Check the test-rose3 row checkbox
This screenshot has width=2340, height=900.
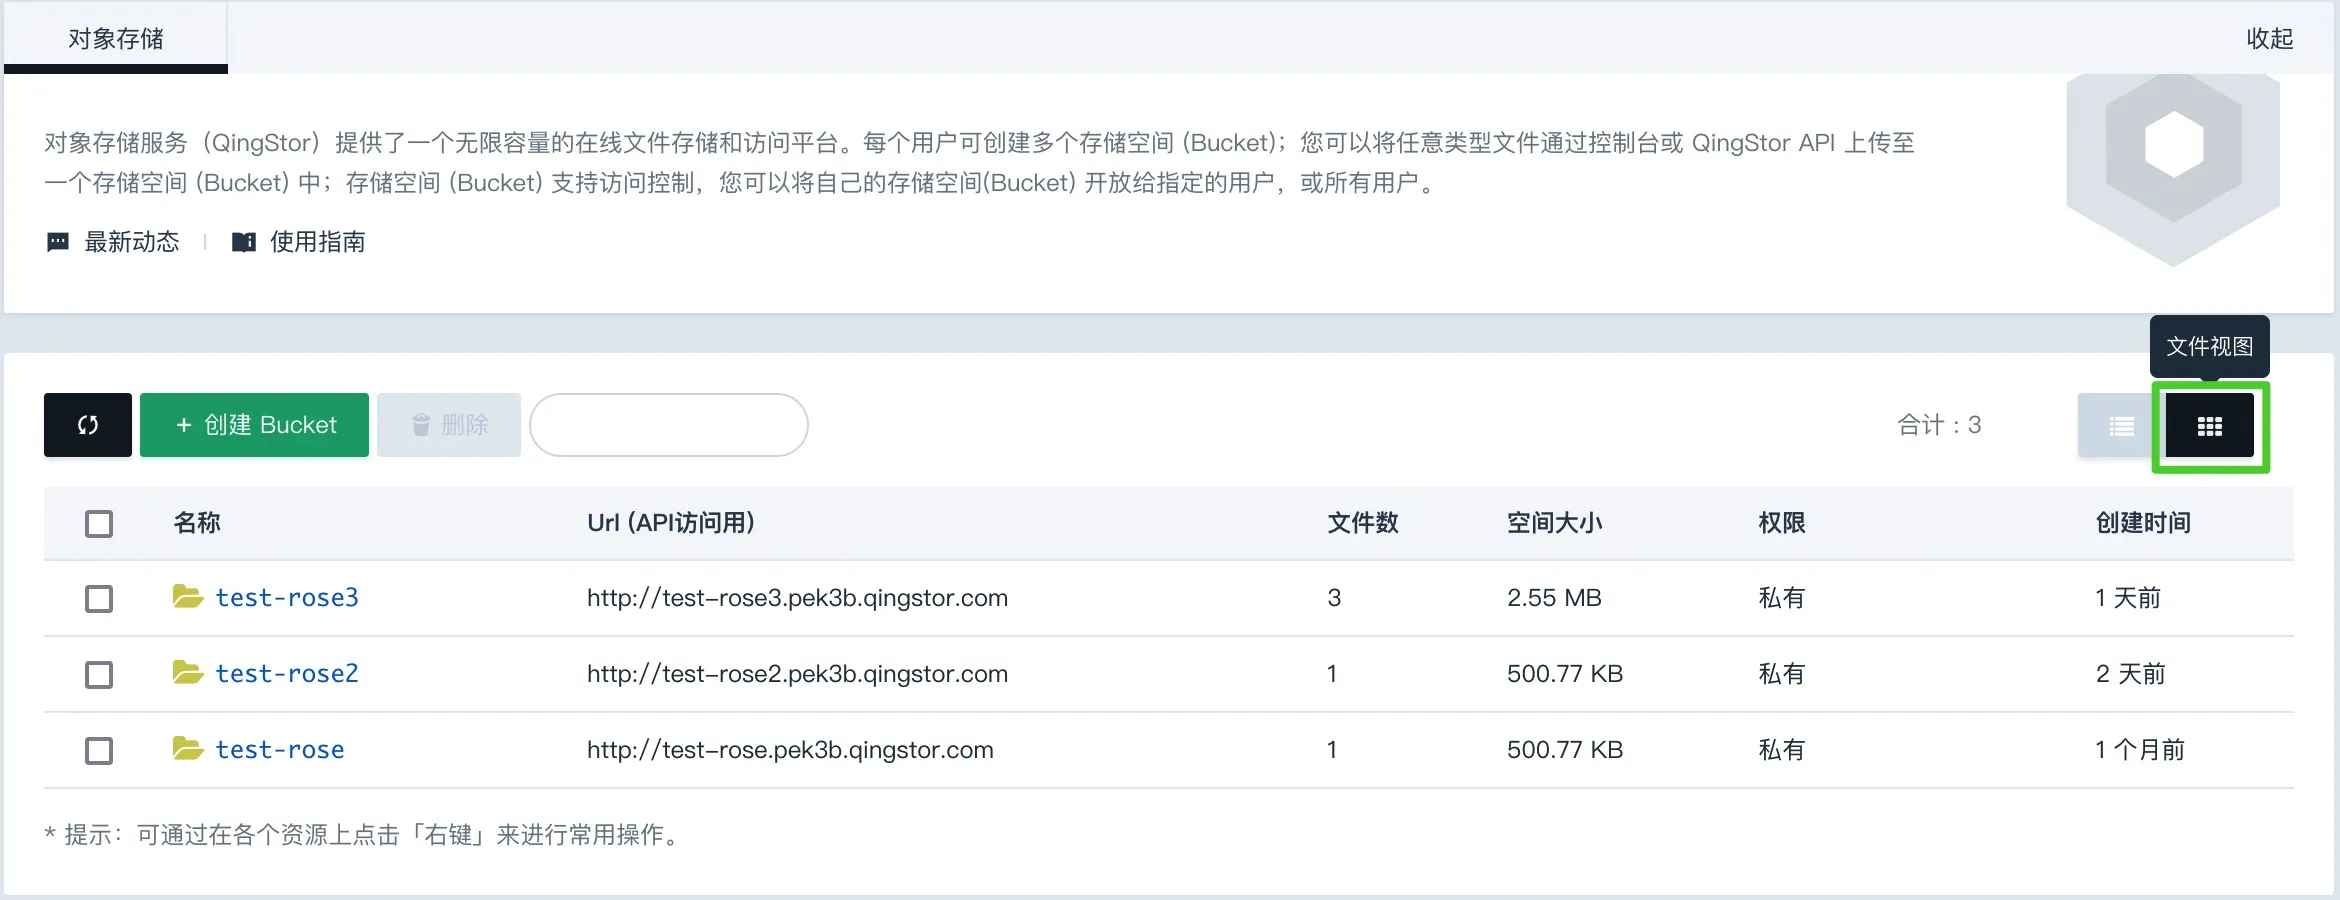click(x=99, y=598)
